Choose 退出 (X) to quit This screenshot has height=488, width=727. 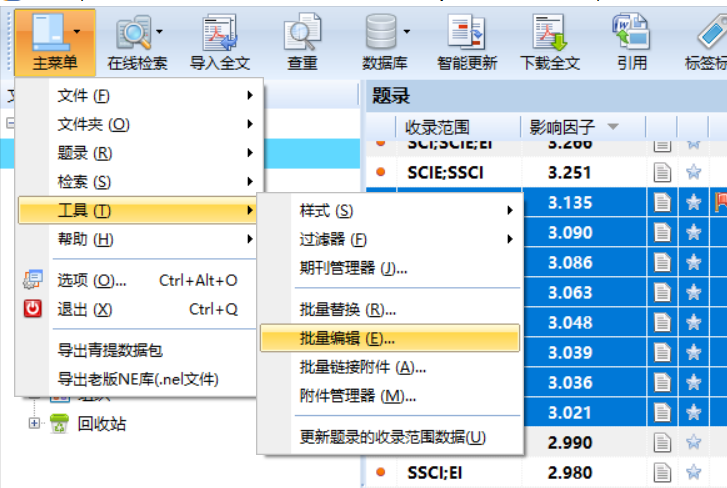[x=137, y=309]
